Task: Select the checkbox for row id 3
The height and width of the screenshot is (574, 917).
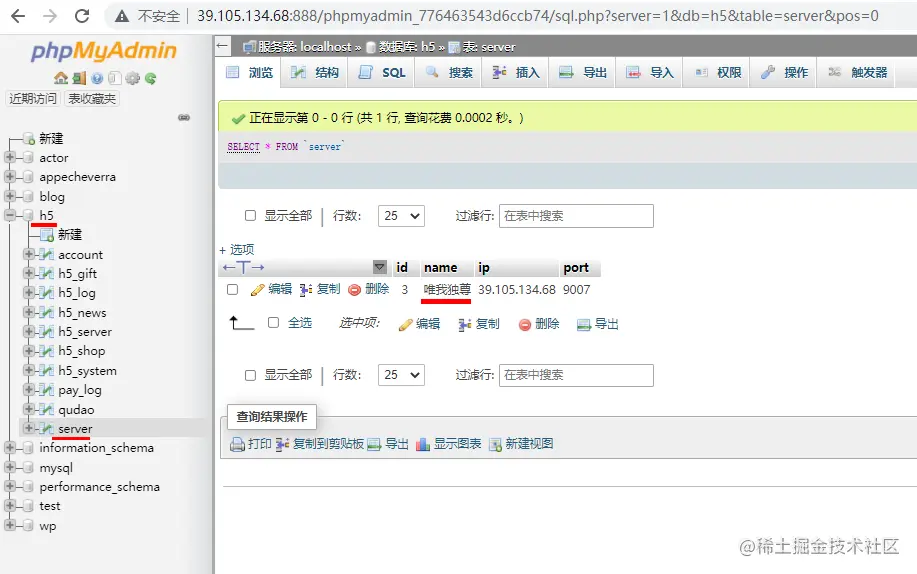Action: tap(232, 290)
